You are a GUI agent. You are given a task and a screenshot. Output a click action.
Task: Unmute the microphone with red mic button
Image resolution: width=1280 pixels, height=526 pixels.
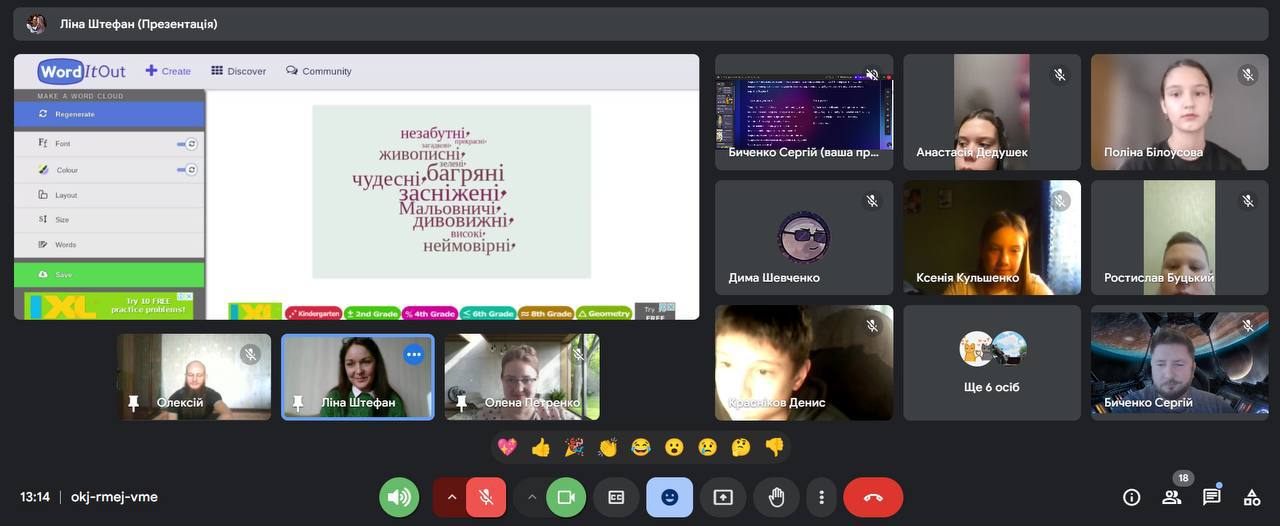(486, 497)
